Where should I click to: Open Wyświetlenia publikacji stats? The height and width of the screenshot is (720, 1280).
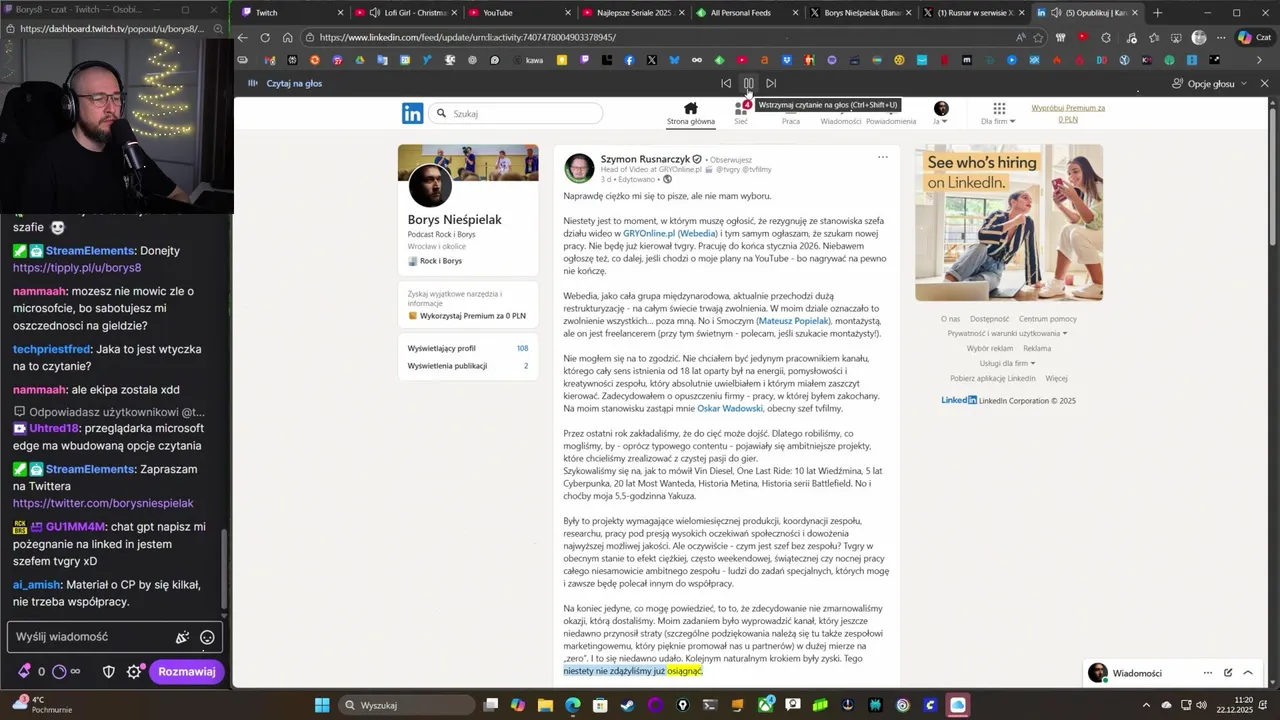(467, 366)
